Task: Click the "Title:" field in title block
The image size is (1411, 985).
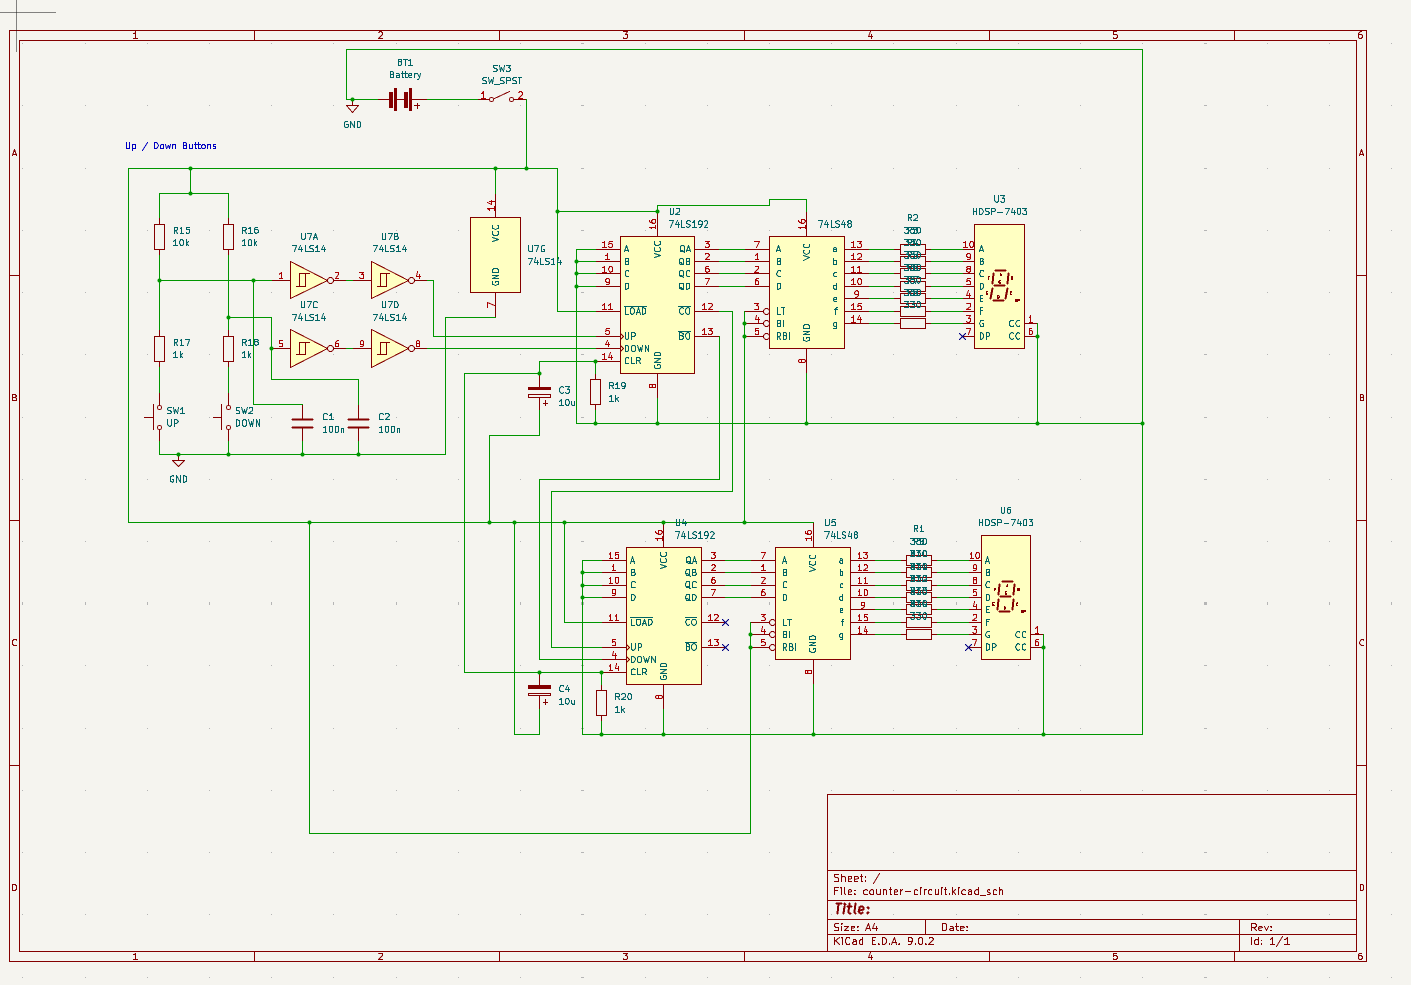Action: (852, 909)
